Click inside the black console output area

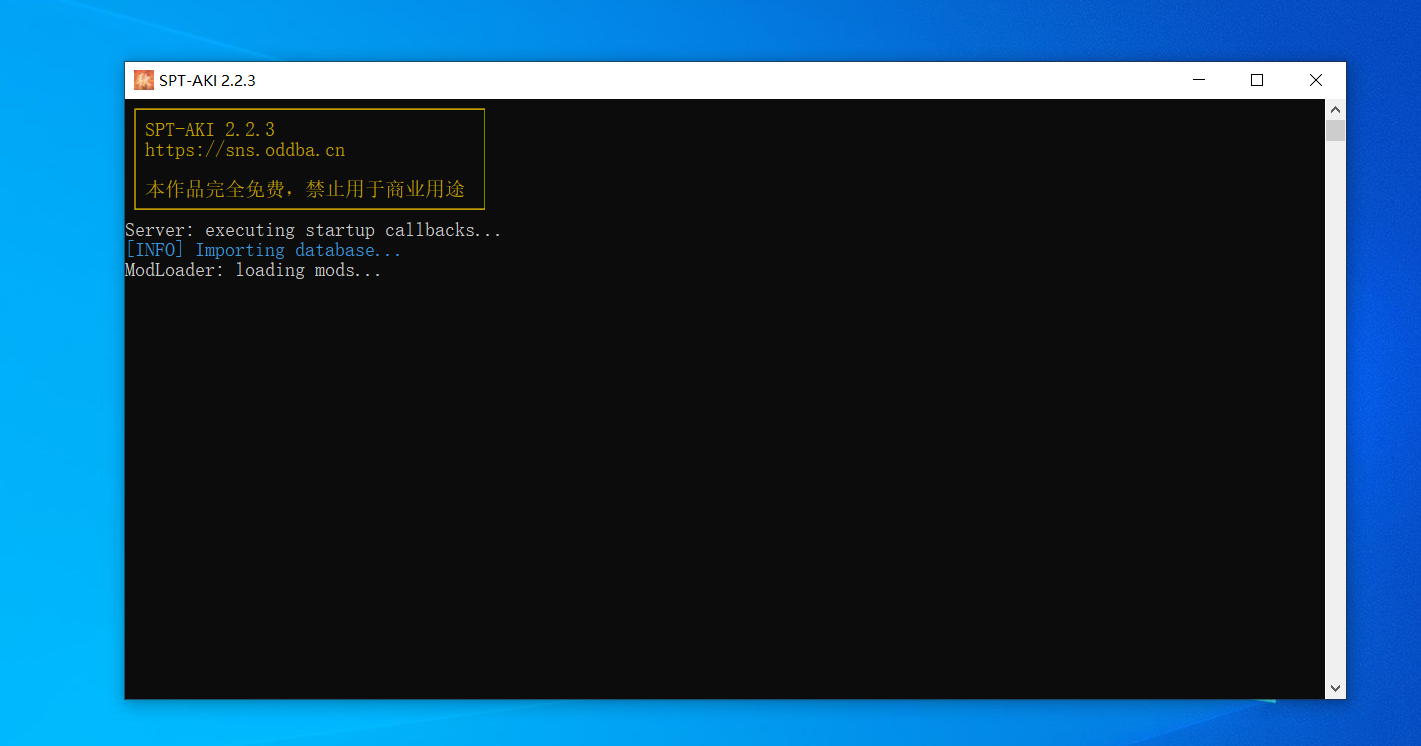point(700,450)
